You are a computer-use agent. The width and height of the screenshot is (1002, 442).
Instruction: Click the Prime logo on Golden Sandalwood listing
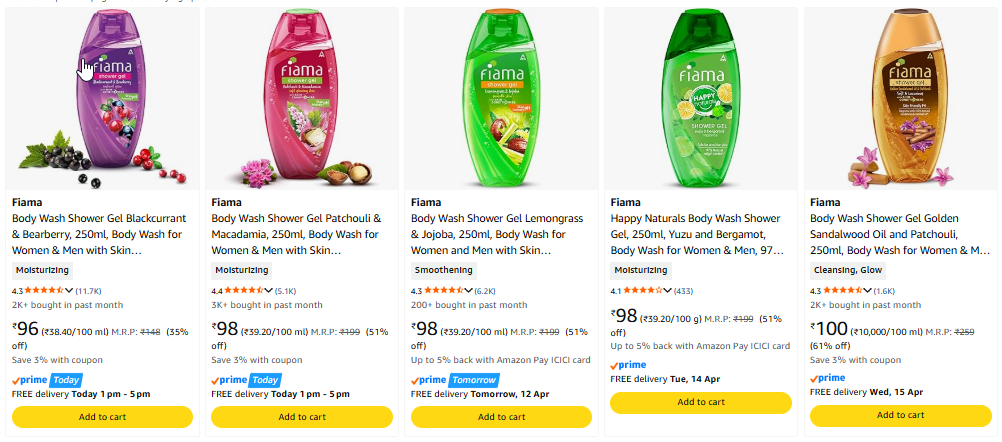click(x=828, y=378)
